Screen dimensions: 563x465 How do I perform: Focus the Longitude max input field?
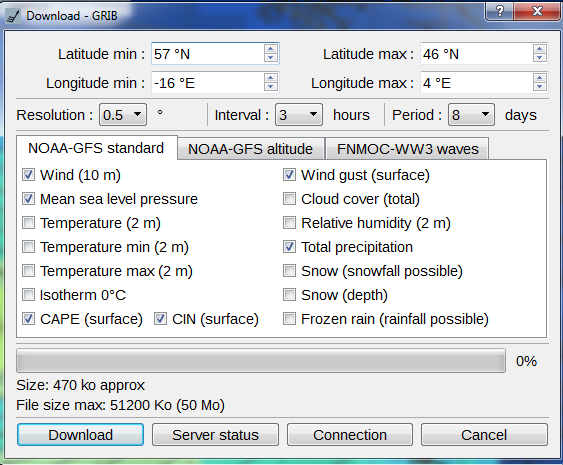coord(476,83)
